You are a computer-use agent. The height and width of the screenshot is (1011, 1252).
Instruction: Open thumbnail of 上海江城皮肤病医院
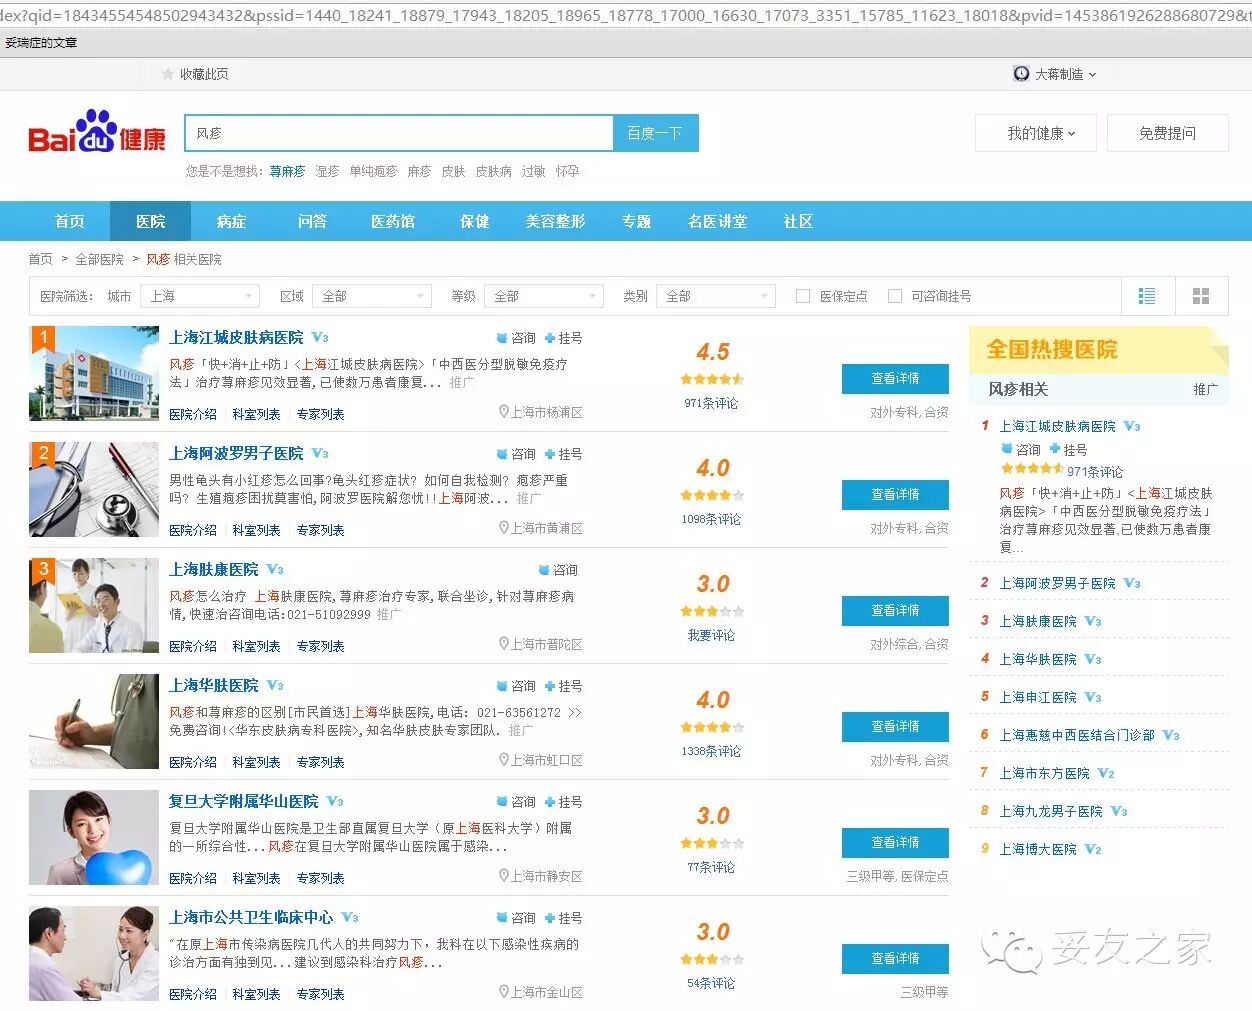94,374
